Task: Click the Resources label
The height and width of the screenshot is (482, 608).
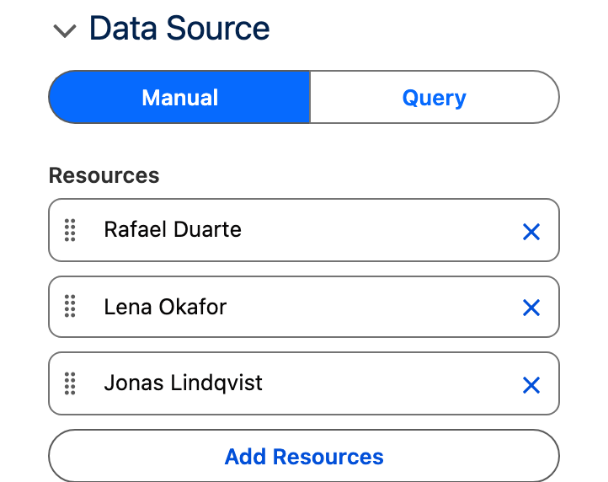Action: click(104, 175)
